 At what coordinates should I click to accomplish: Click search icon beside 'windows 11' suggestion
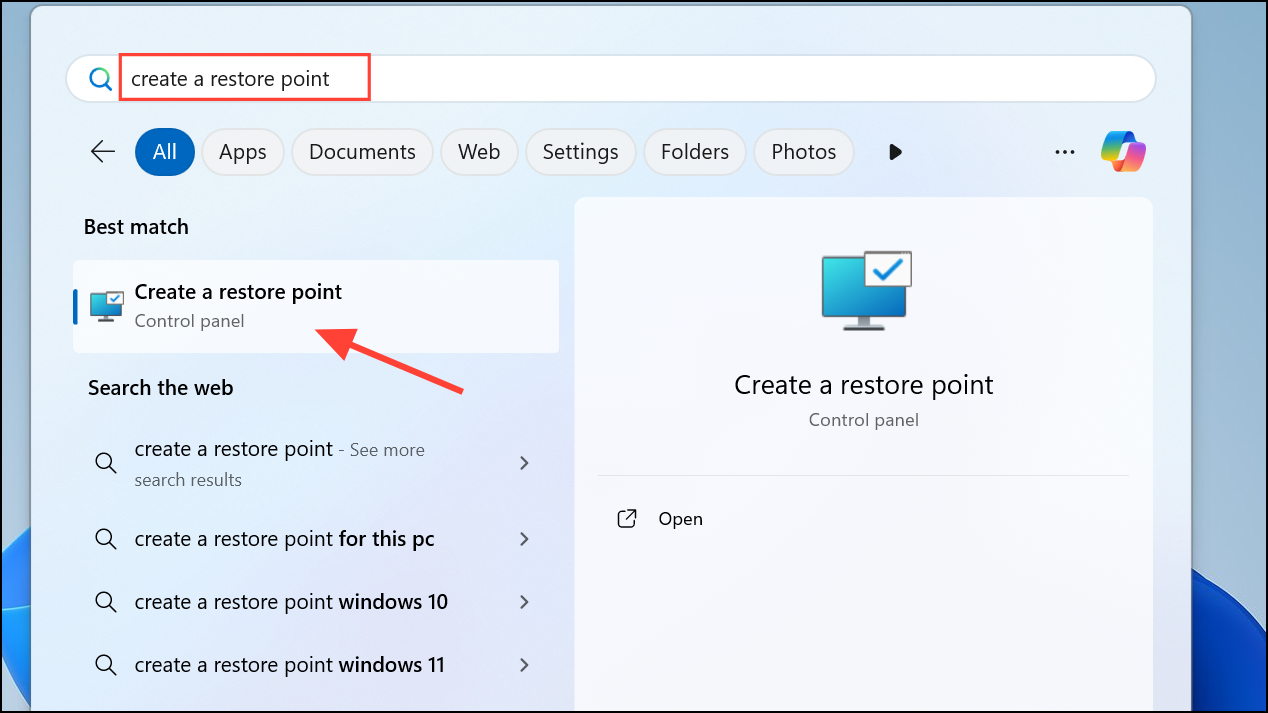pos(105,665)
